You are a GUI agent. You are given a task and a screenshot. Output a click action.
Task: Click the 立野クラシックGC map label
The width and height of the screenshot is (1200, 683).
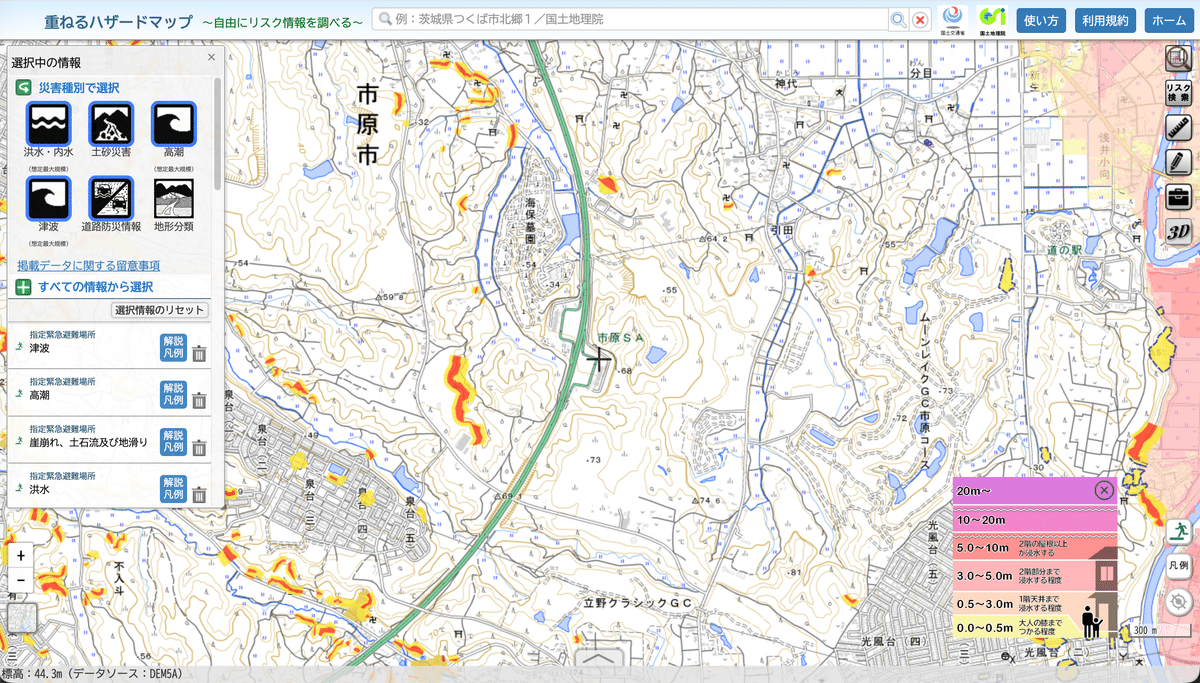[638, 604]
